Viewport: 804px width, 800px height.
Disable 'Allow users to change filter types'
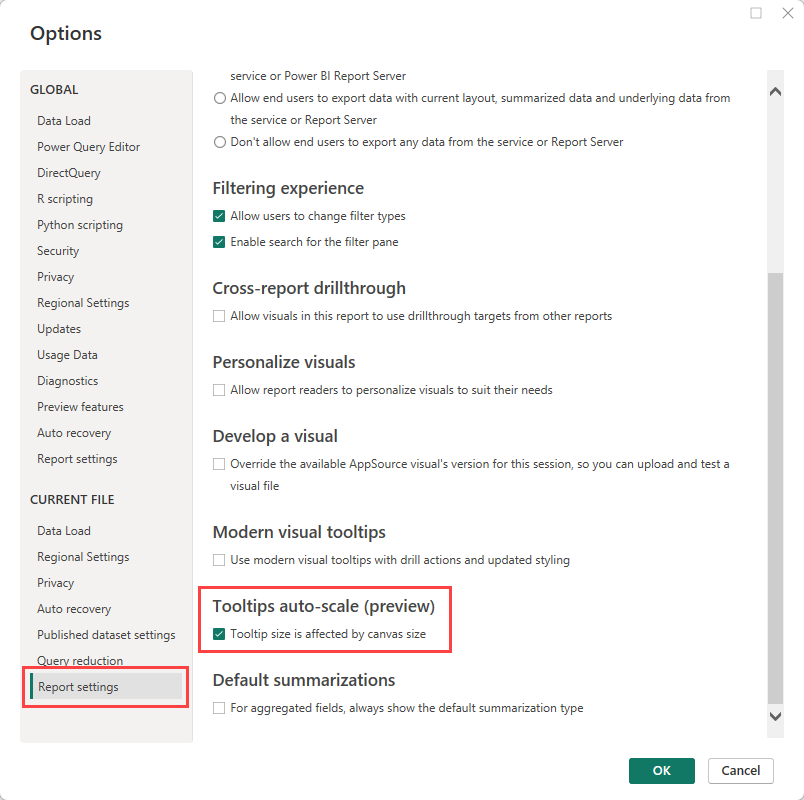pyautogui.click(x=218, y=215)
